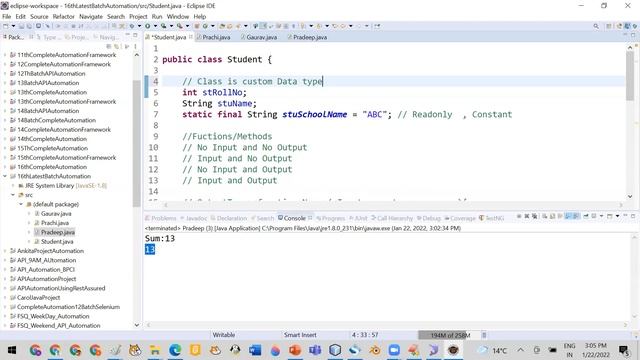
Task: Open the TestNG view tab
Action: click(491, 218)
